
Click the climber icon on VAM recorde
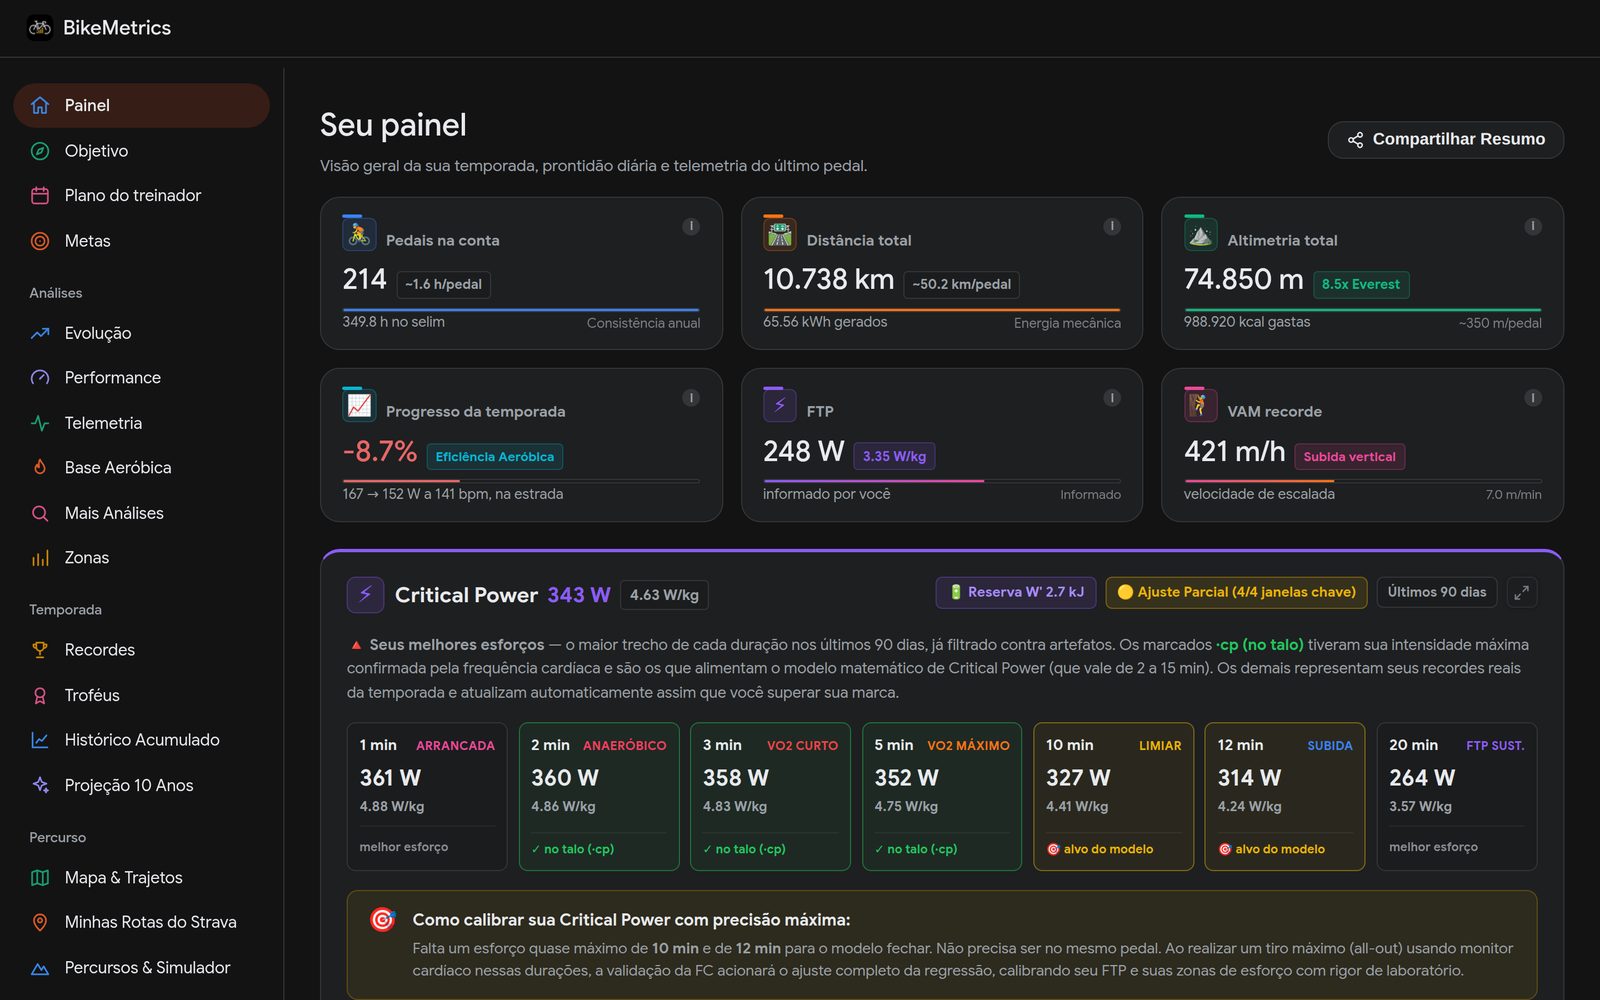[x=1200, y=407]
